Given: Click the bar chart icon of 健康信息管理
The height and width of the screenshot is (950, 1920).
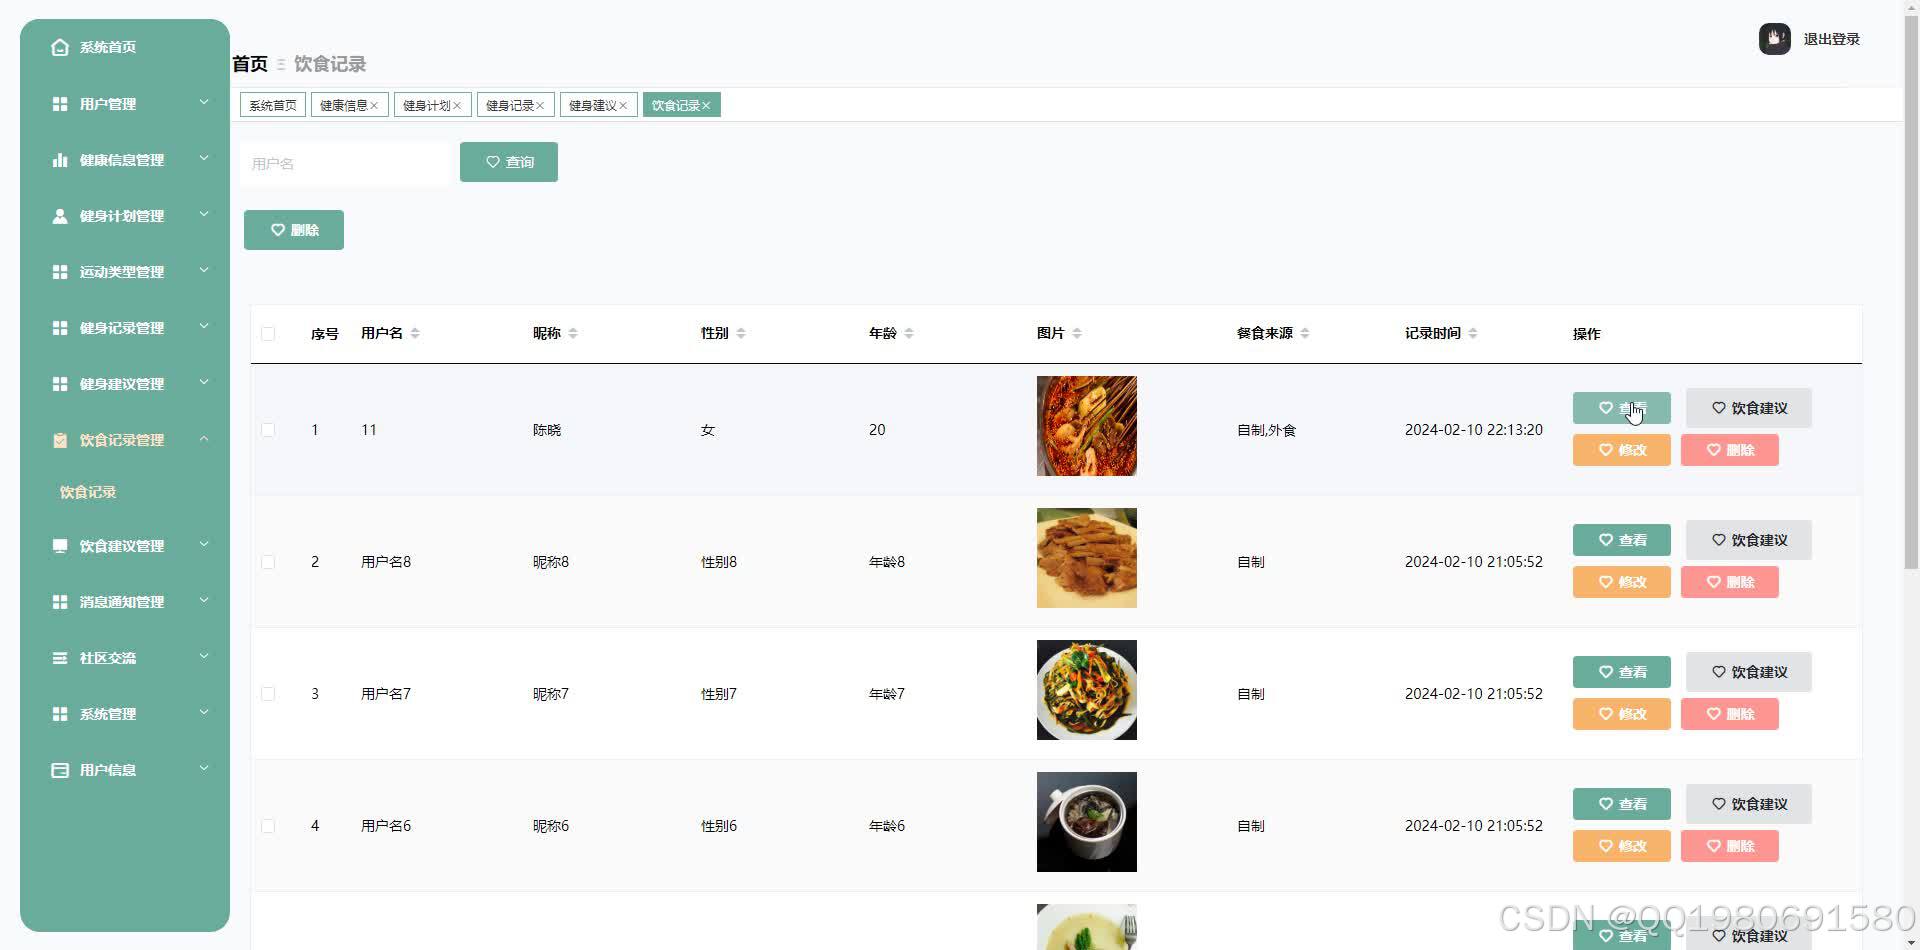Looking at the screenshot, I should click(x=60, y=160).
